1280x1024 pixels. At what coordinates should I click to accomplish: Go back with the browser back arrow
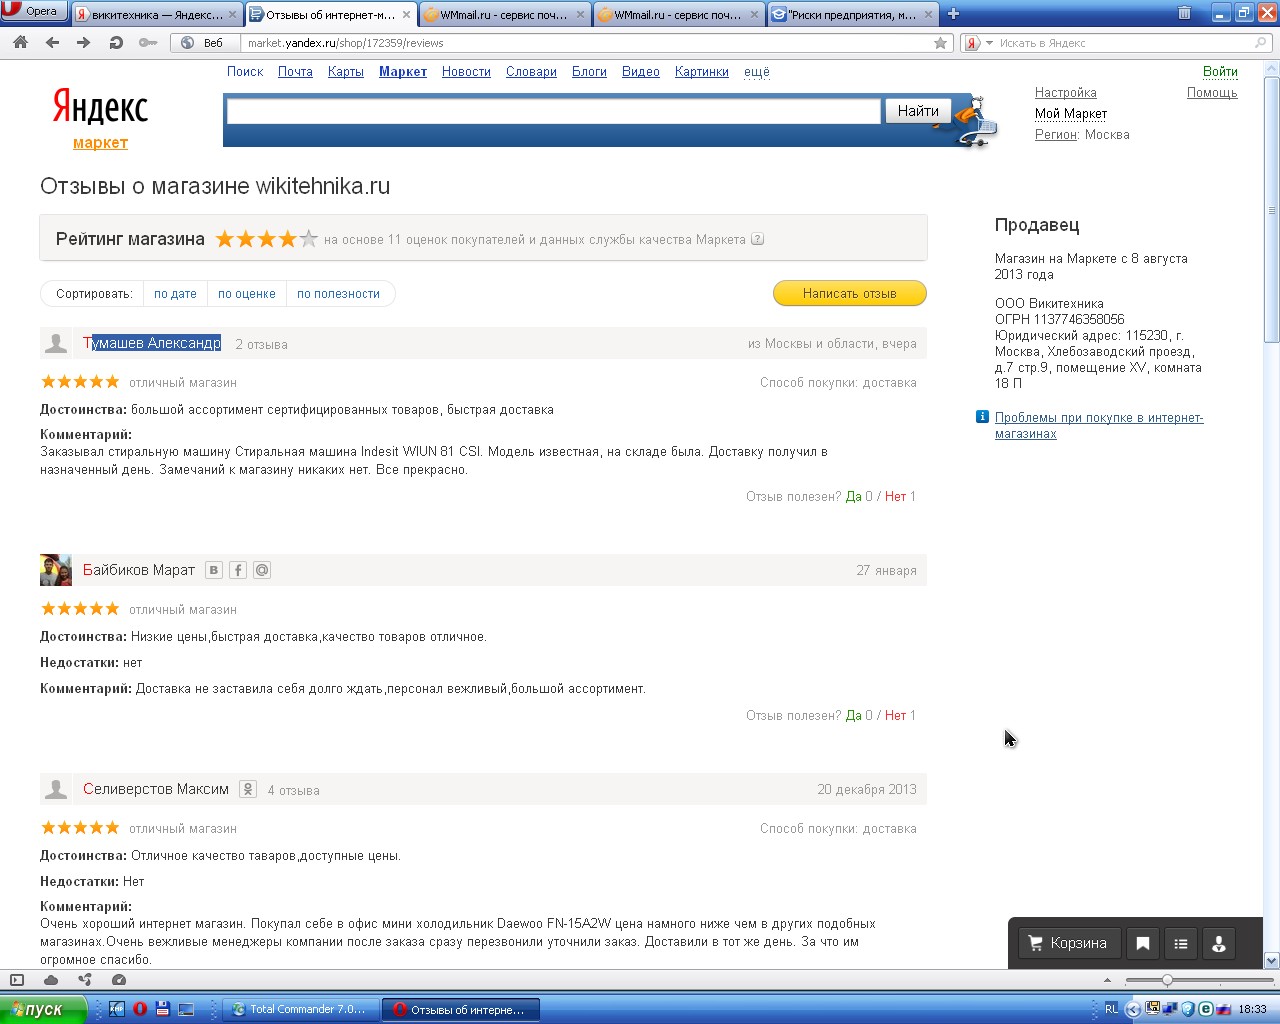coord(52,43)
